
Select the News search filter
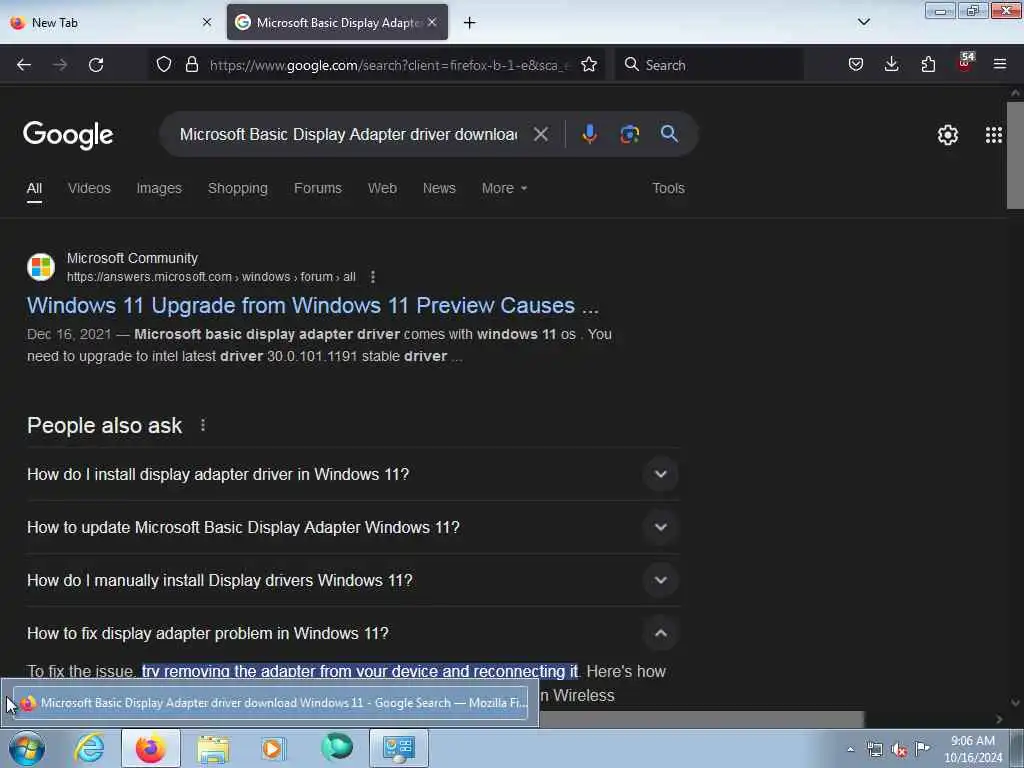[x=439, y=188]
